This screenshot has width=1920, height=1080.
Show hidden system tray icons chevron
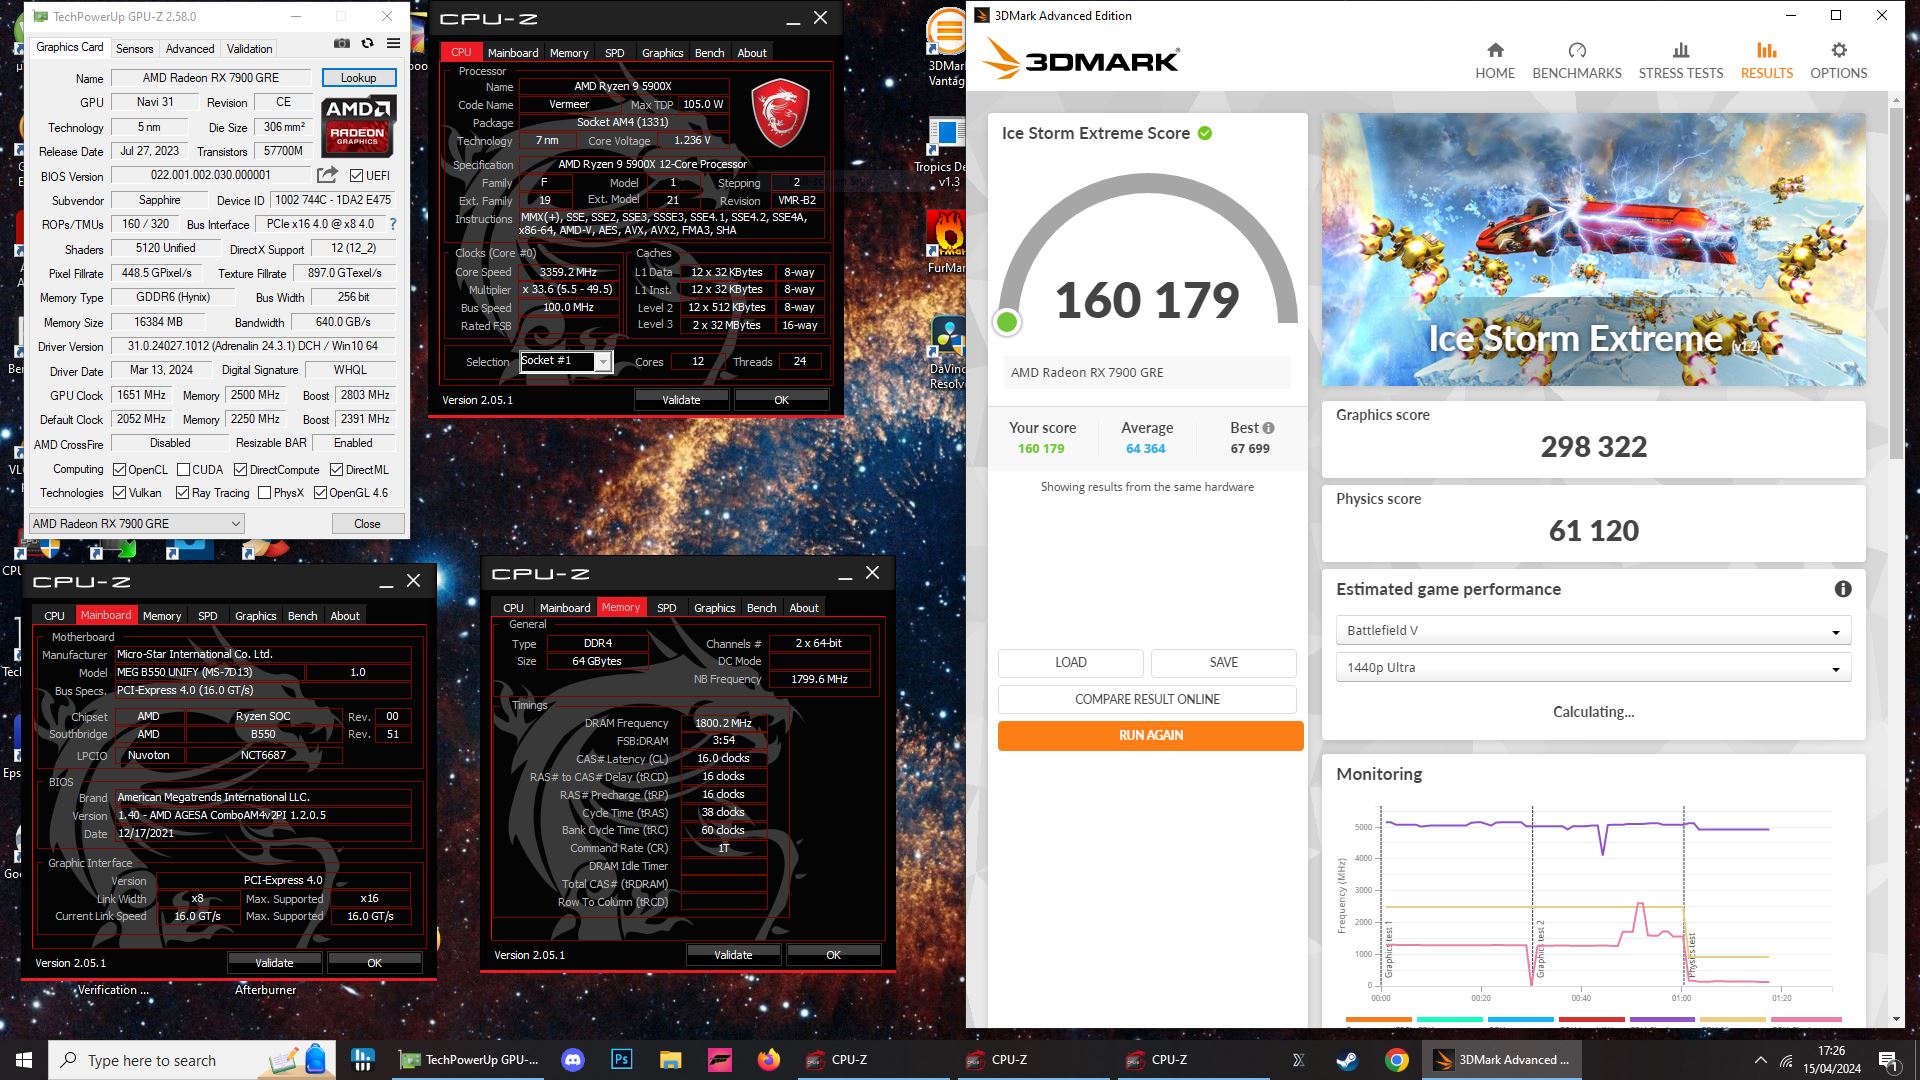[x=1760, y=1060]
